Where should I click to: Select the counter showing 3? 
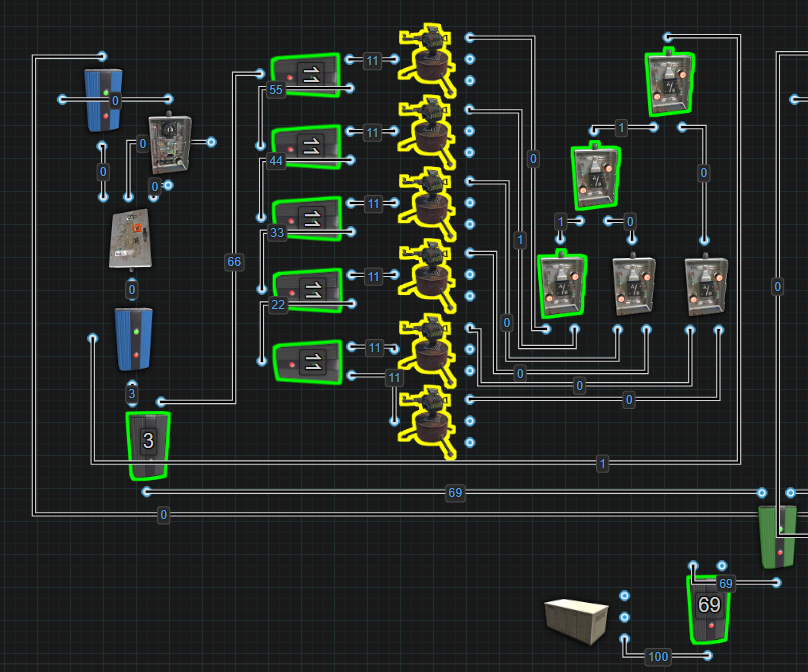148,445
